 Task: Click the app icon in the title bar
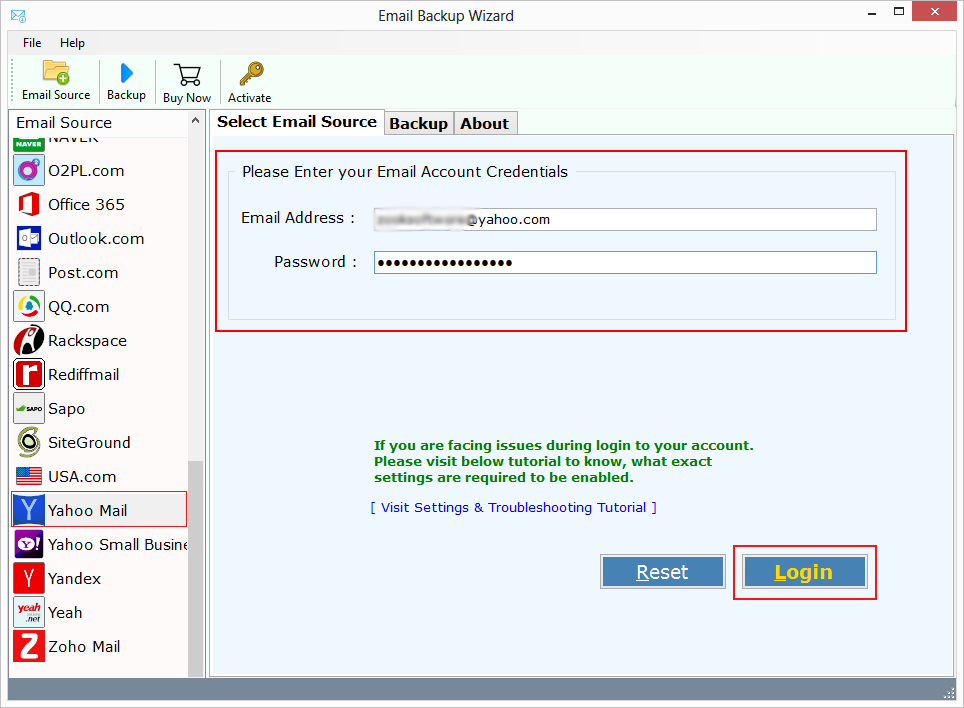[18, 16]
